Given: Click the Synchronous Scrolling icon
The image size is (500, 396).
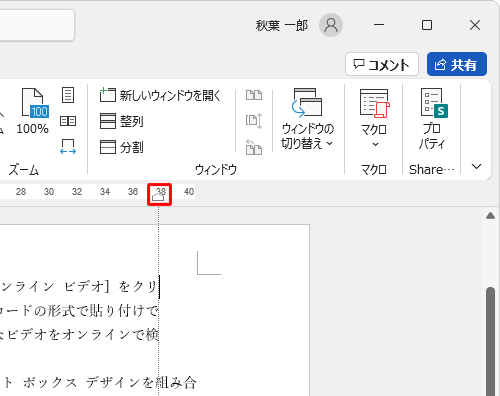Looking at the screenshot, I should pyautogui.click(x=254, y=121).
